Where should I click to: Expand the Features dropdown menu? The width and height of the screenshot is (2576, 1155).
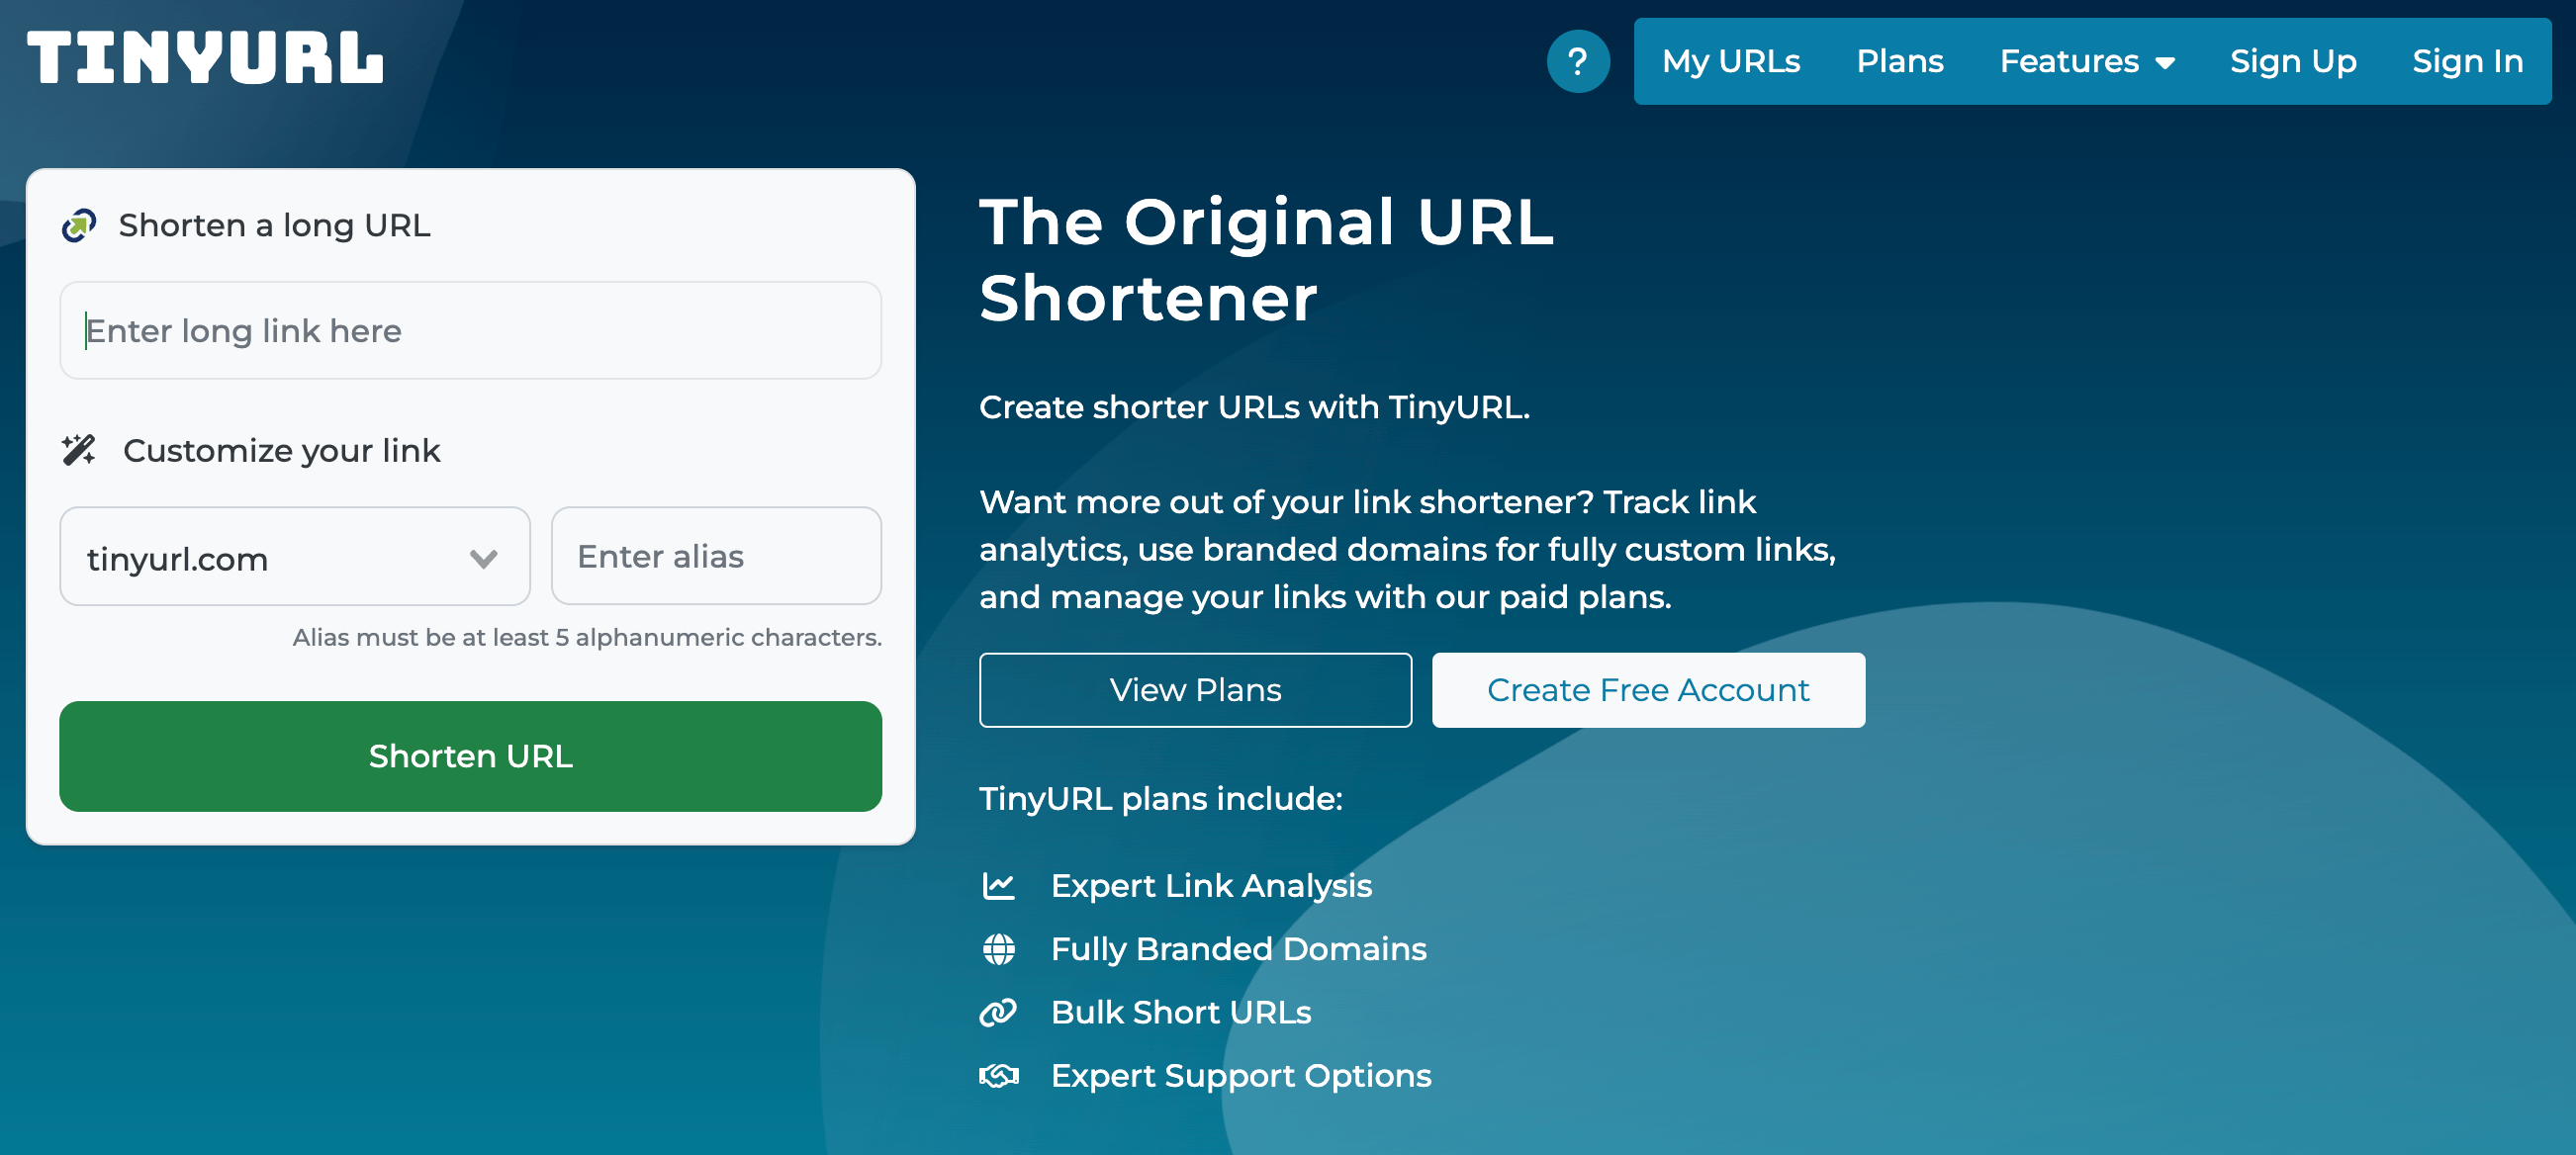[x=2087, y=61]
